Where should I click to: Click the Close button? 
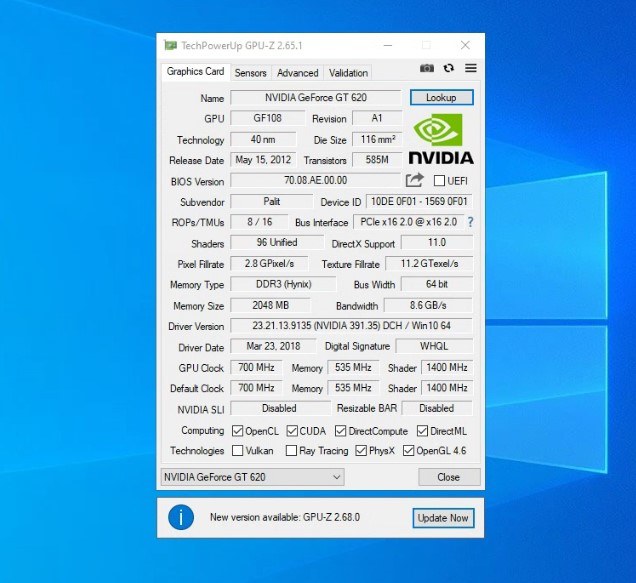(x=449, y=477)
